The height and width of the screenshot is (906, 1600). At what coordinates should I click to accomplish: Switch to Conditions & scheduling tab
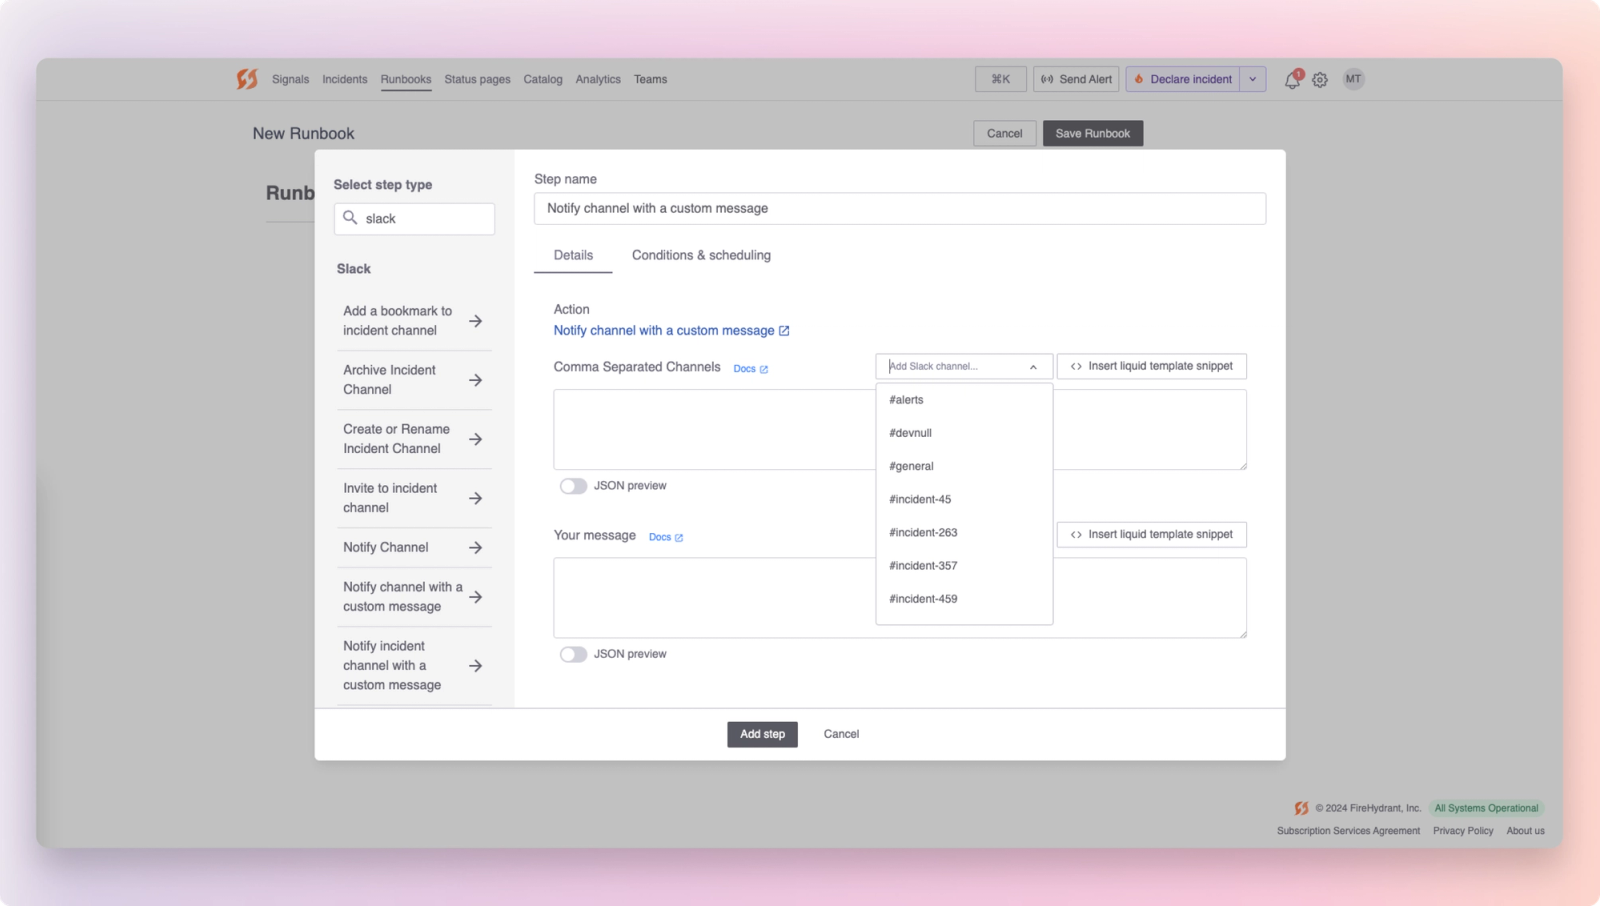[701, 255]
